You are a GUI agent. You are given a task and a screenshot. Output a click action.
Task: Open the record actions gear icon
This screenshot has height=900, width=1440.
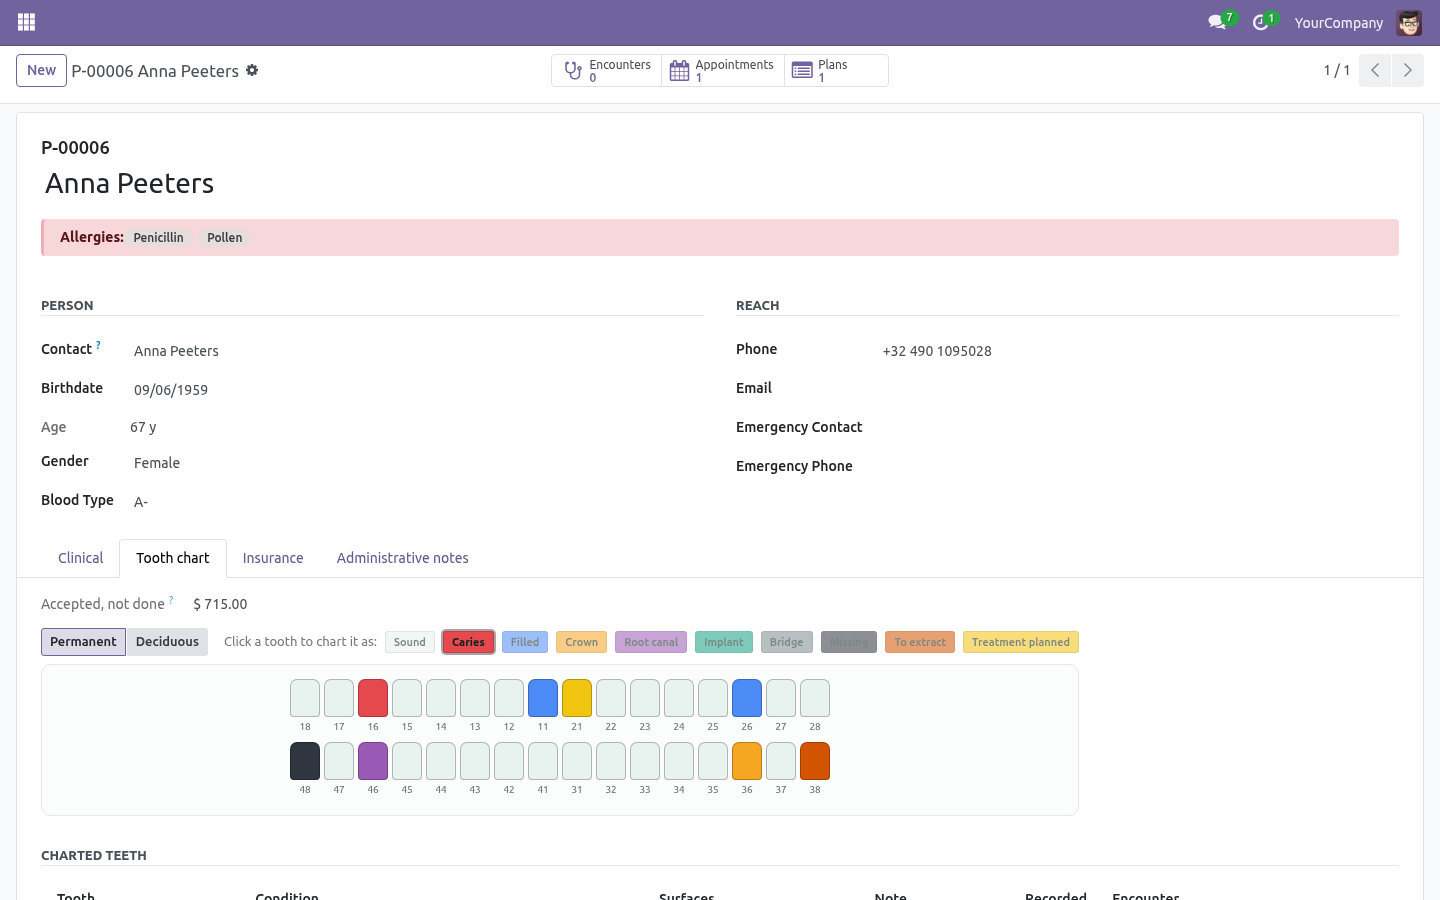click(252, 70)
